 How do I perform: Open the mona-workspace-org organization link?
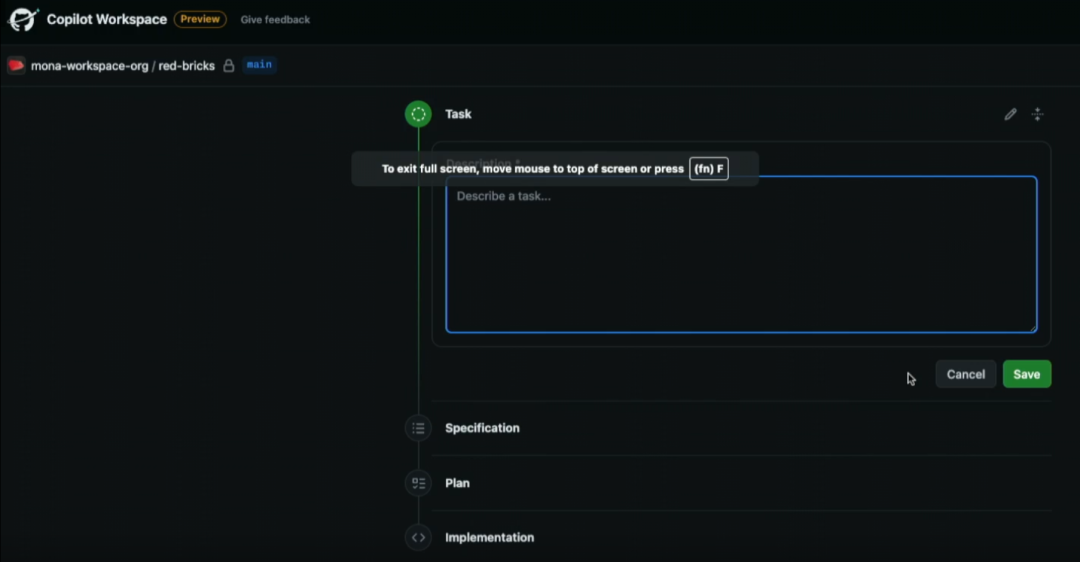coord(90,66)
